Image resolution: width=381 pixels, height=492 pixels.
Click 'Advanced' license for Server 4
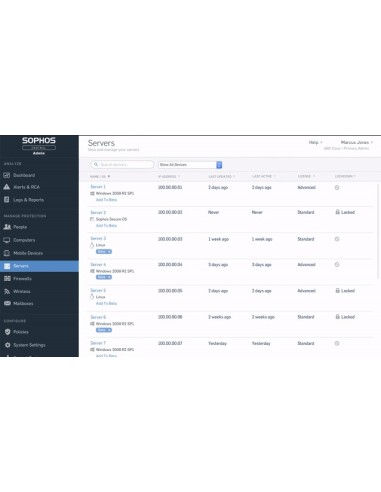pyautogui.click(x=306, y=265)
